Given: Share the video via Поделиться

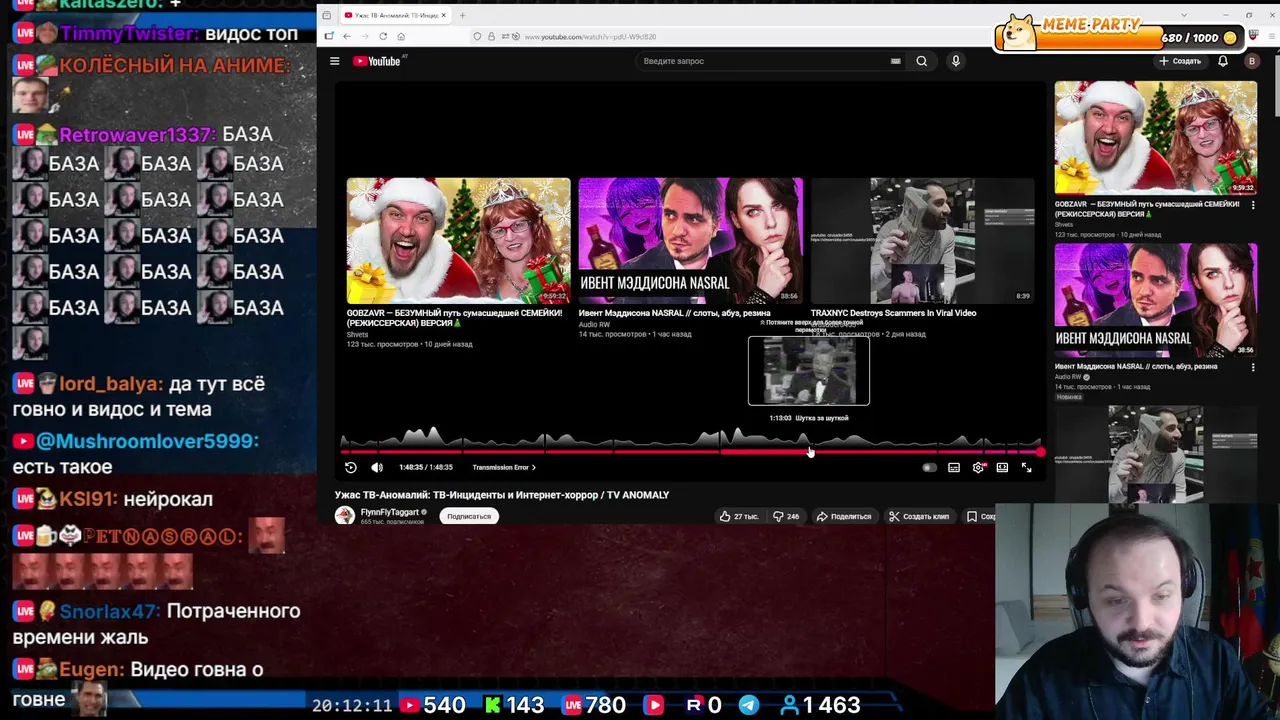Looking at the screenshot, I should coord(844,516).
